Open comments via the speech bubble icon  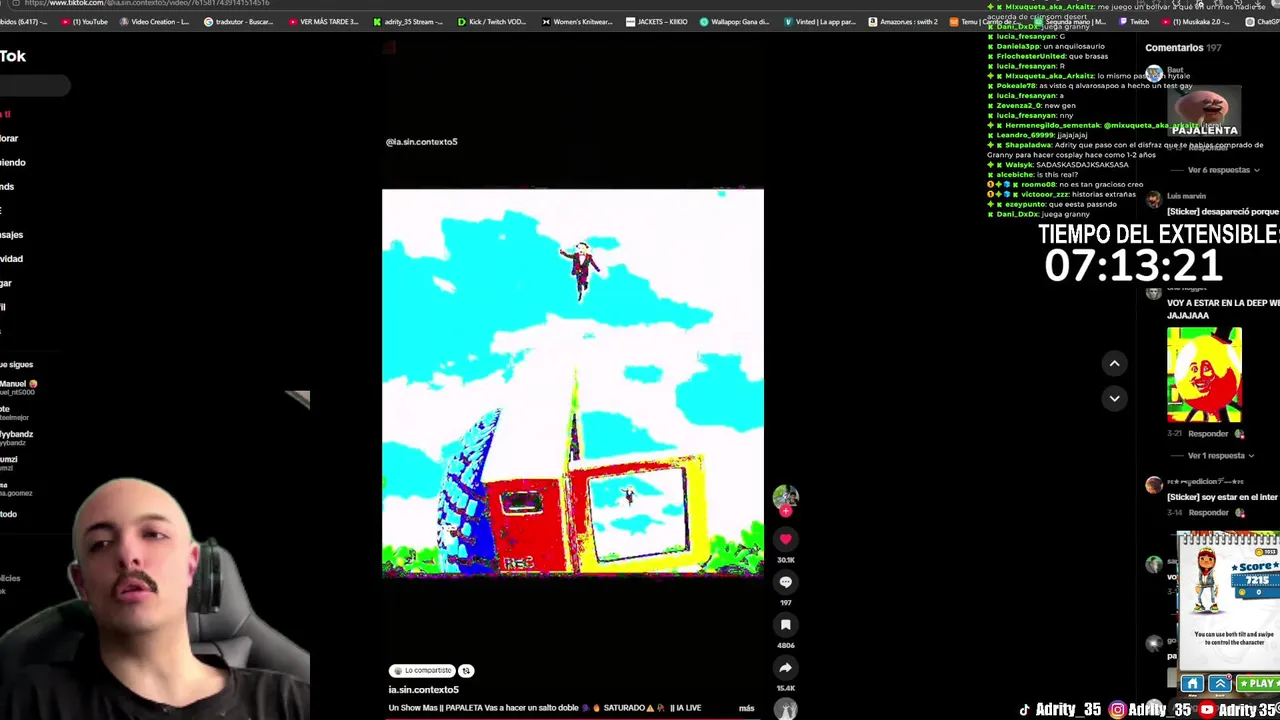[x=785, y=582]
